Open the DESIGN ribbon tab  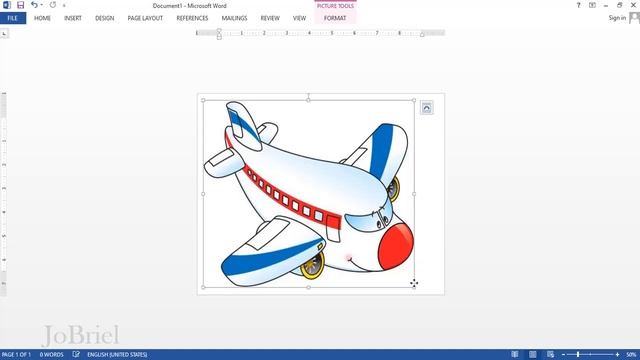coord(104,18)
